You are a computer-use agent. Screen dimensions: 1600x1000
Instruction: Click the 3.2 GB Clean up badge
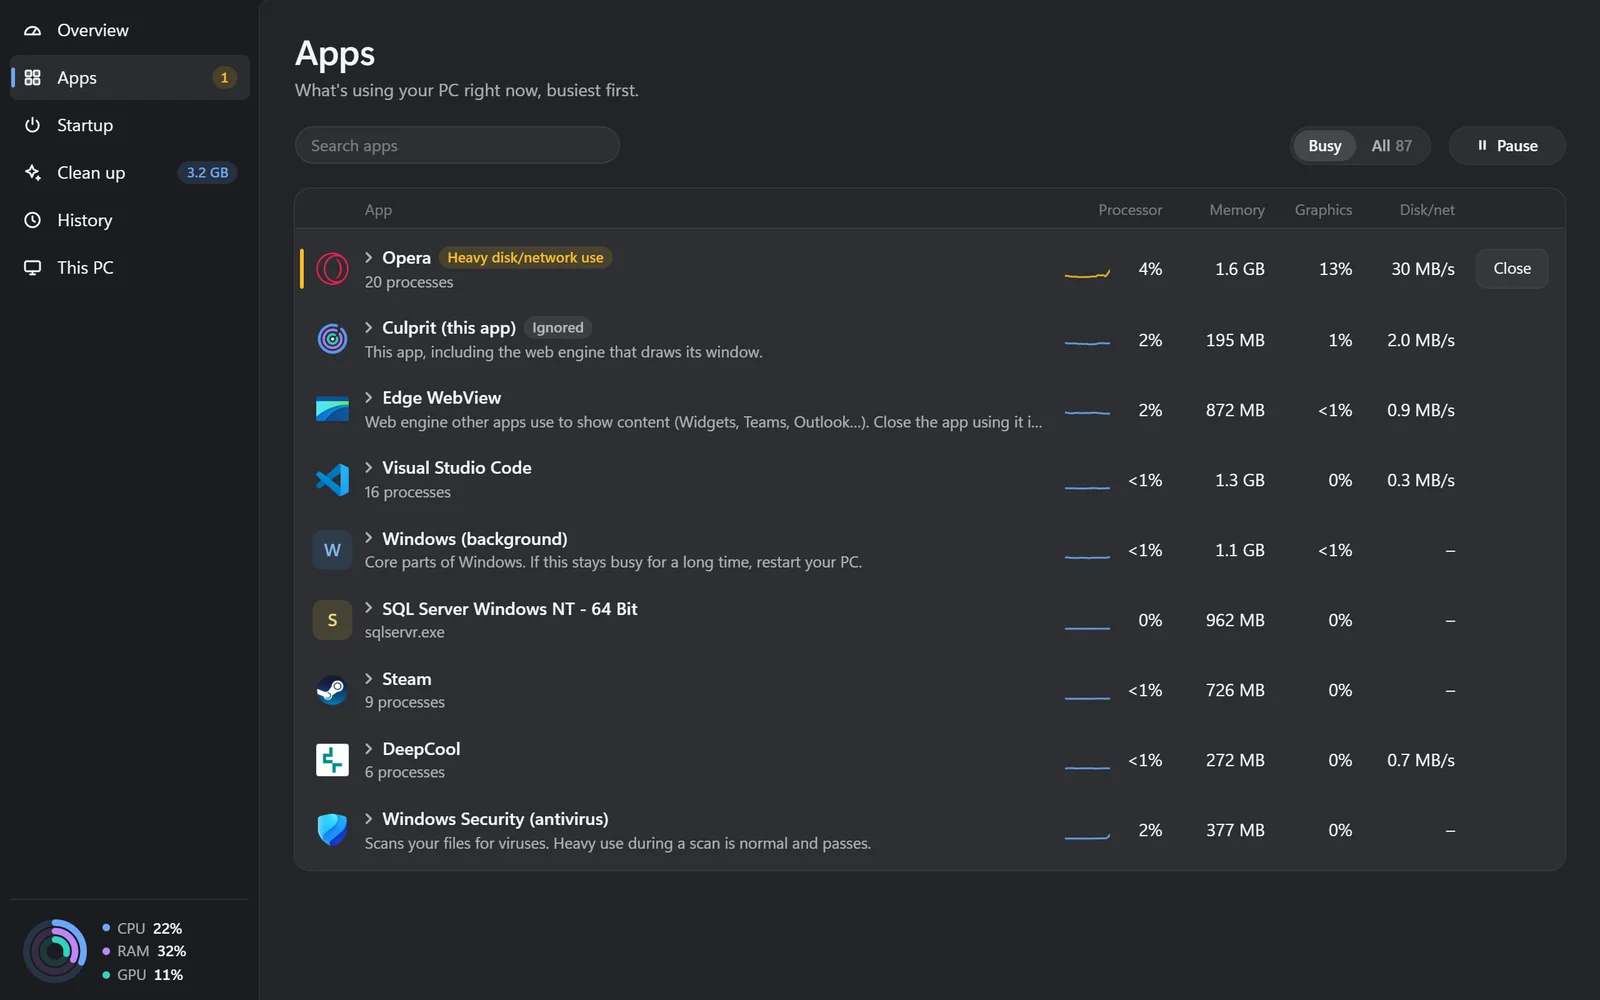(208, 173)
